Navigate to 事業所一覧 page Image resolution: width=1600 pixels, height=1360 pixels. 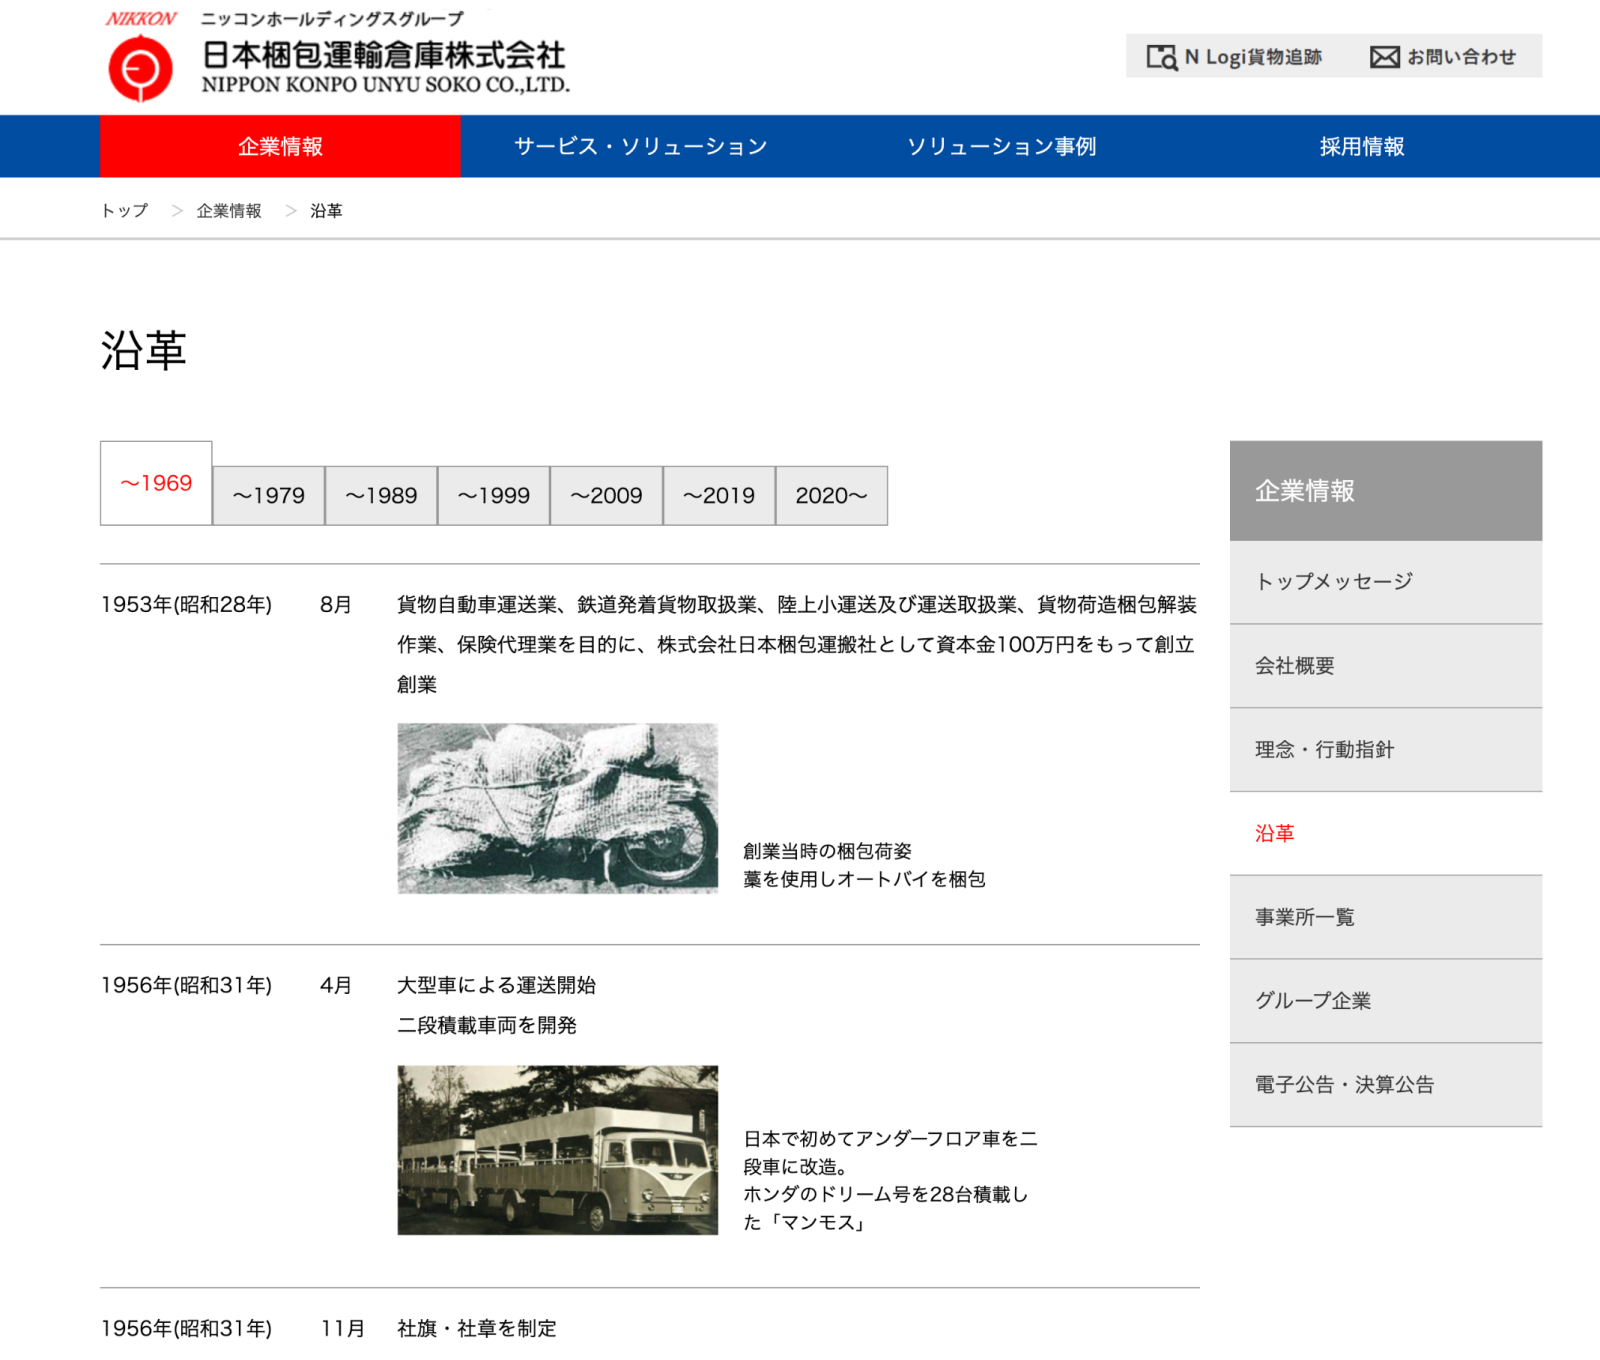(x=1303, y=917)
